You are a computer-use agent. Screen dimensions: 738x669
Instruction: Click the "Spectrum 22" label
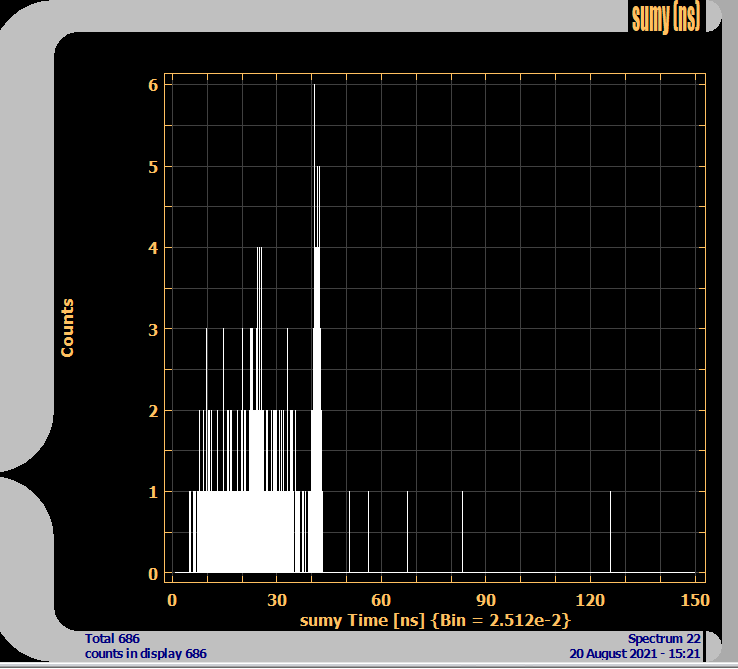coord(665,638)
